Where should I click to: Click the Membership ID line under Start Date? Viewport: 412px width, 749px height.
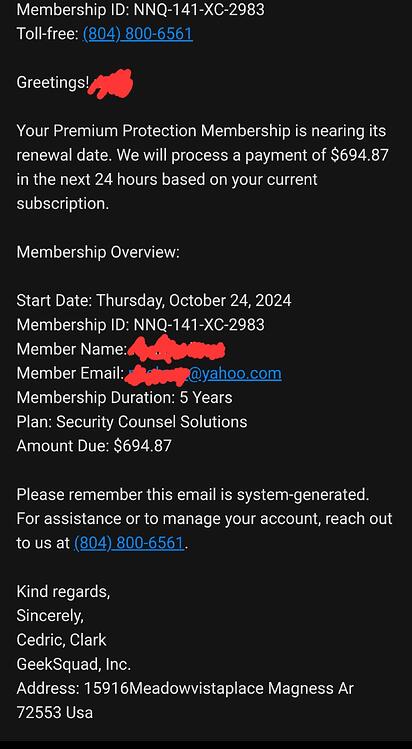(140, 325)
